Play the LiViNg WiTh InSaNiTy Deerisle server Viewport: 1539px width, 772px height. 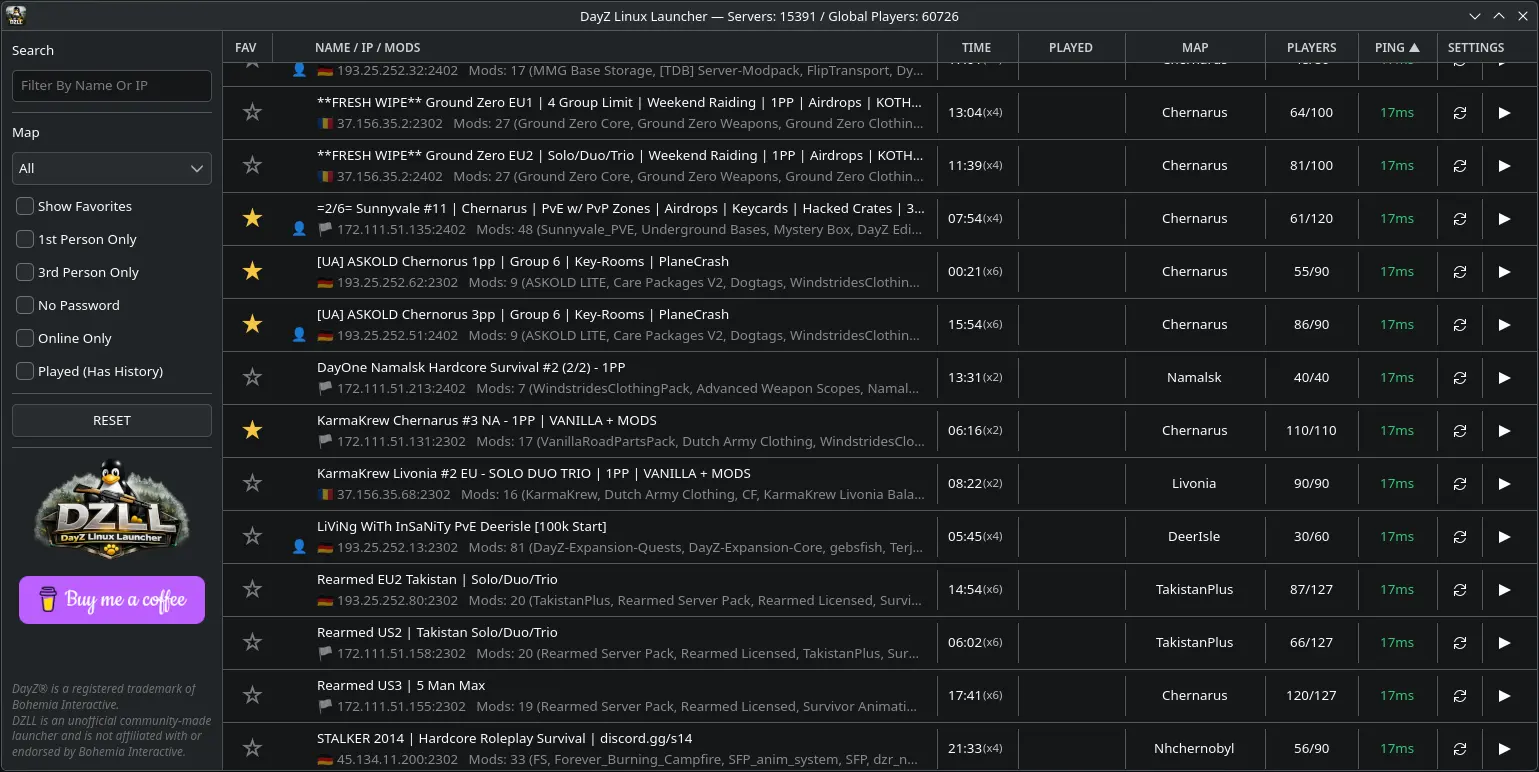1504,536
